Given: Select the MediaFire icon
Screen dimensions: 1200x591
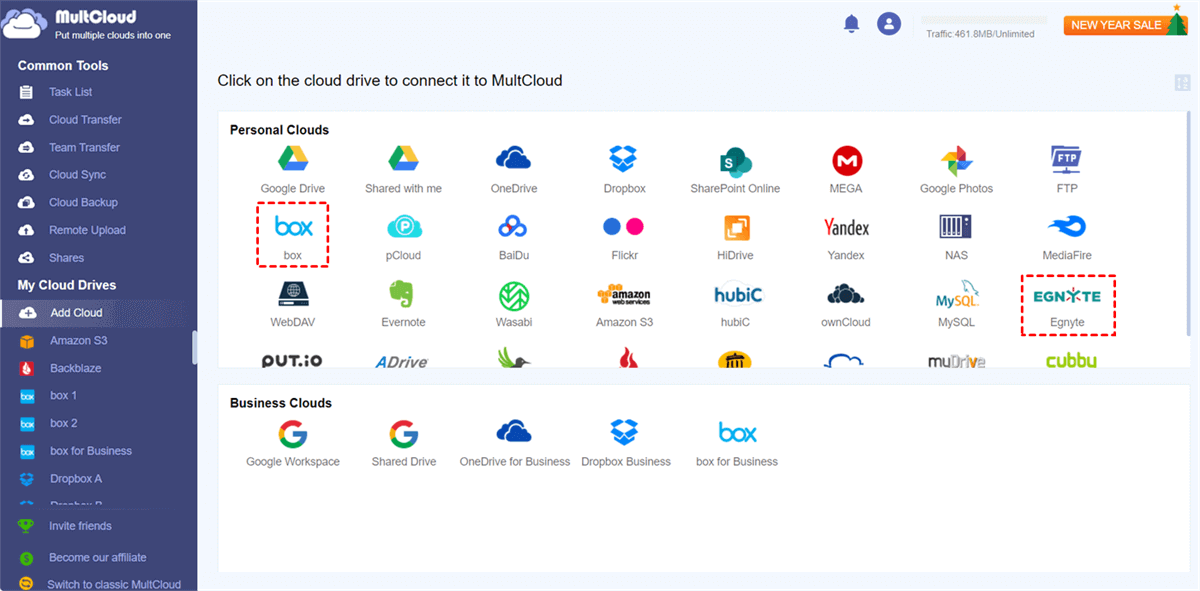Looking at the screenshot, I should (1066, 226).
